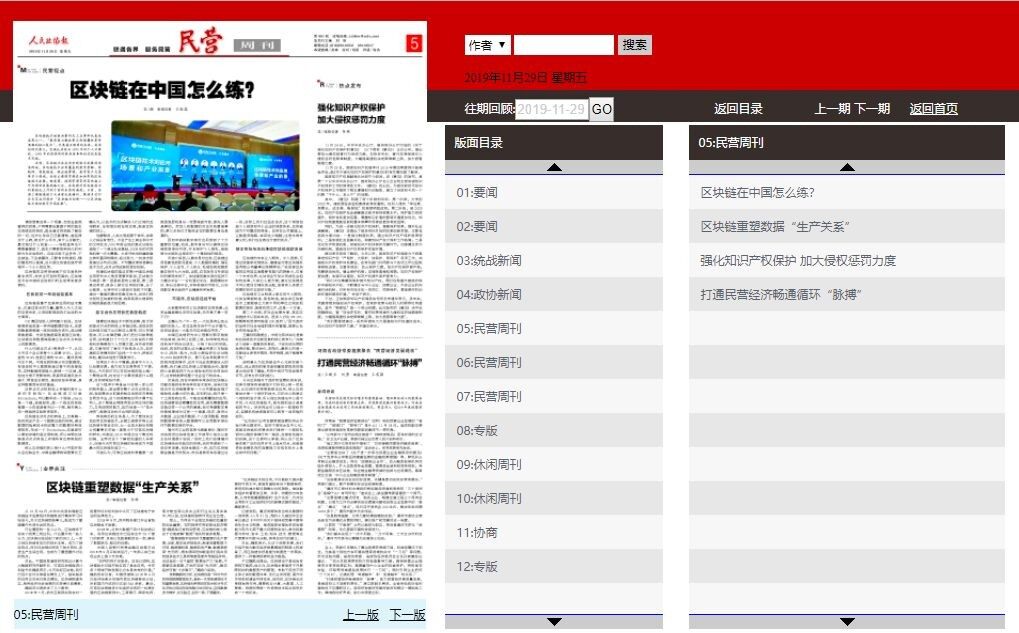Click the GO button
The image size is (1019, 633).
tap(601, 109)
